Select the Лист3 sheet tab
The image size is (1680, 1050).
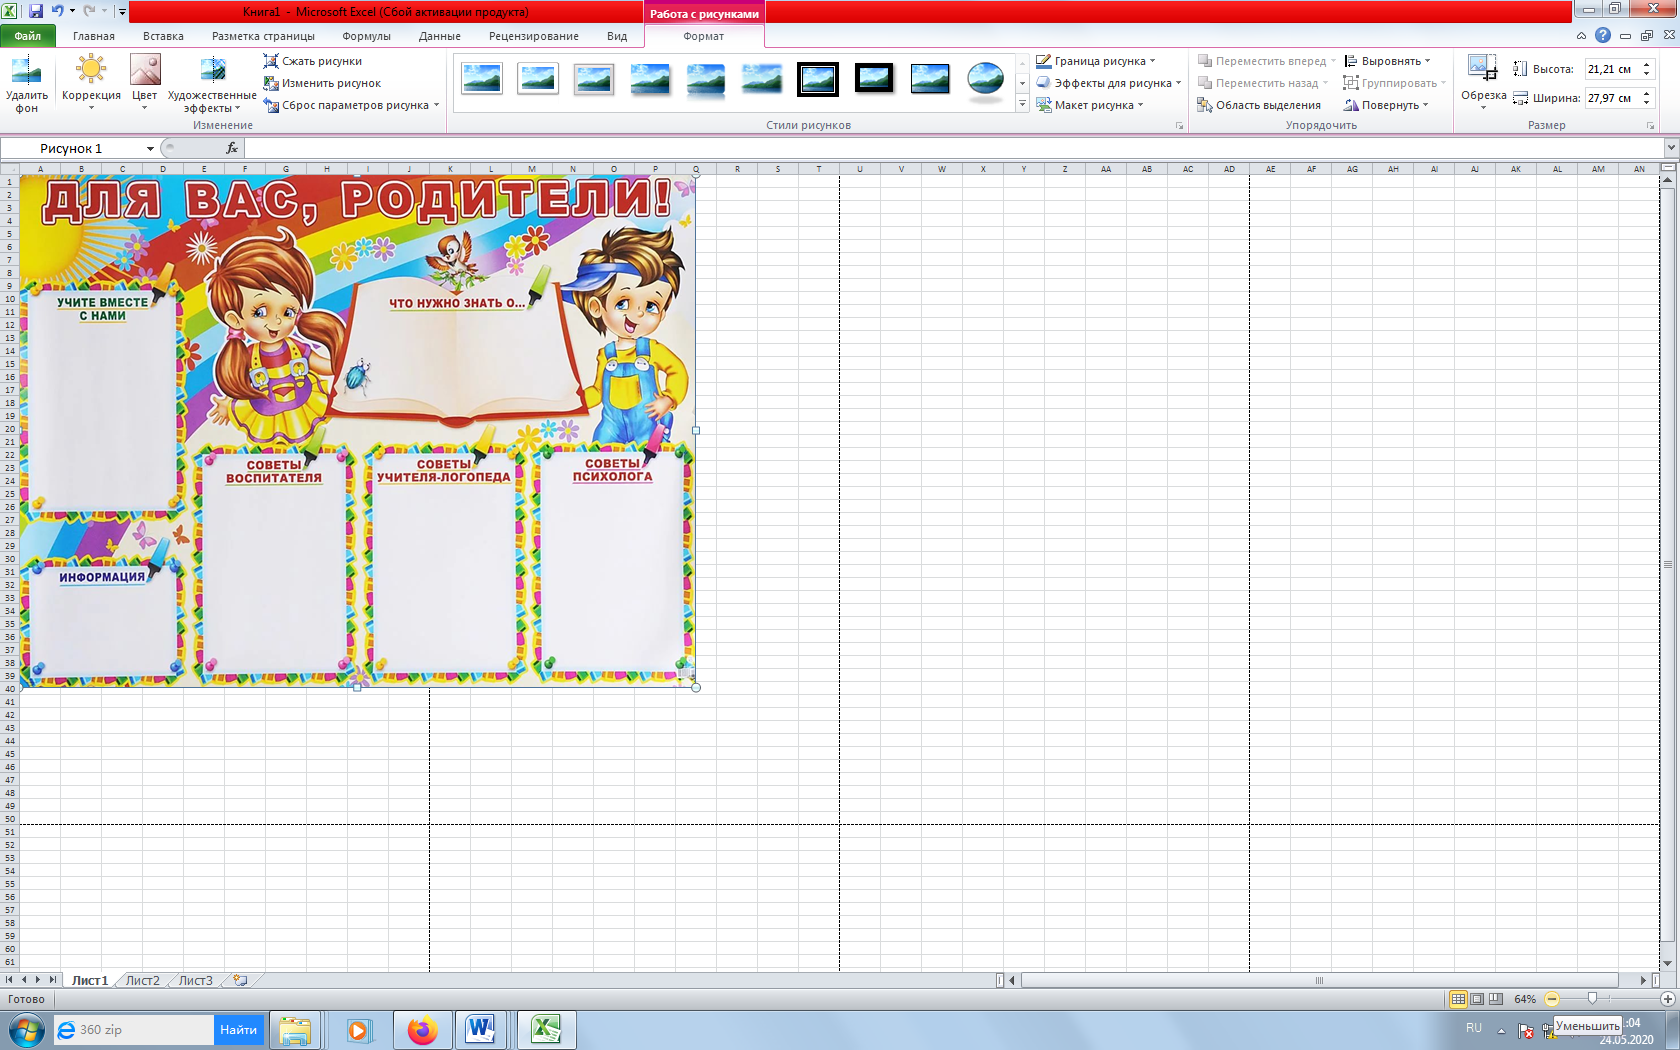tap(195, 980)
